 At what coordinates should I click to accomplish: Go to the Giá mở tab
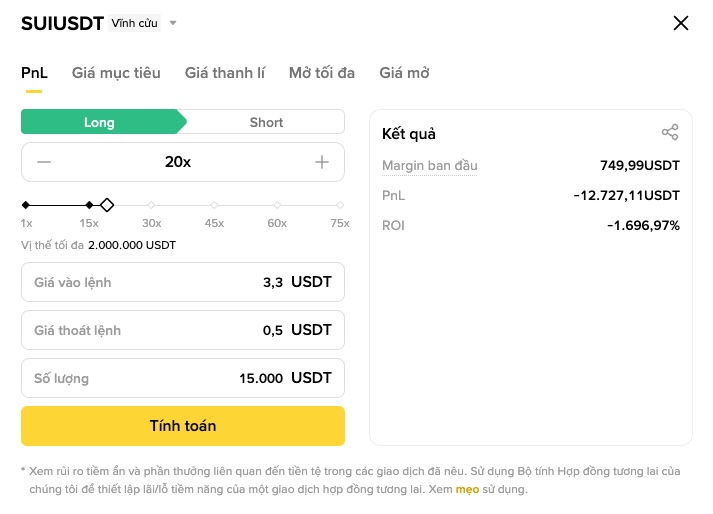404,73
